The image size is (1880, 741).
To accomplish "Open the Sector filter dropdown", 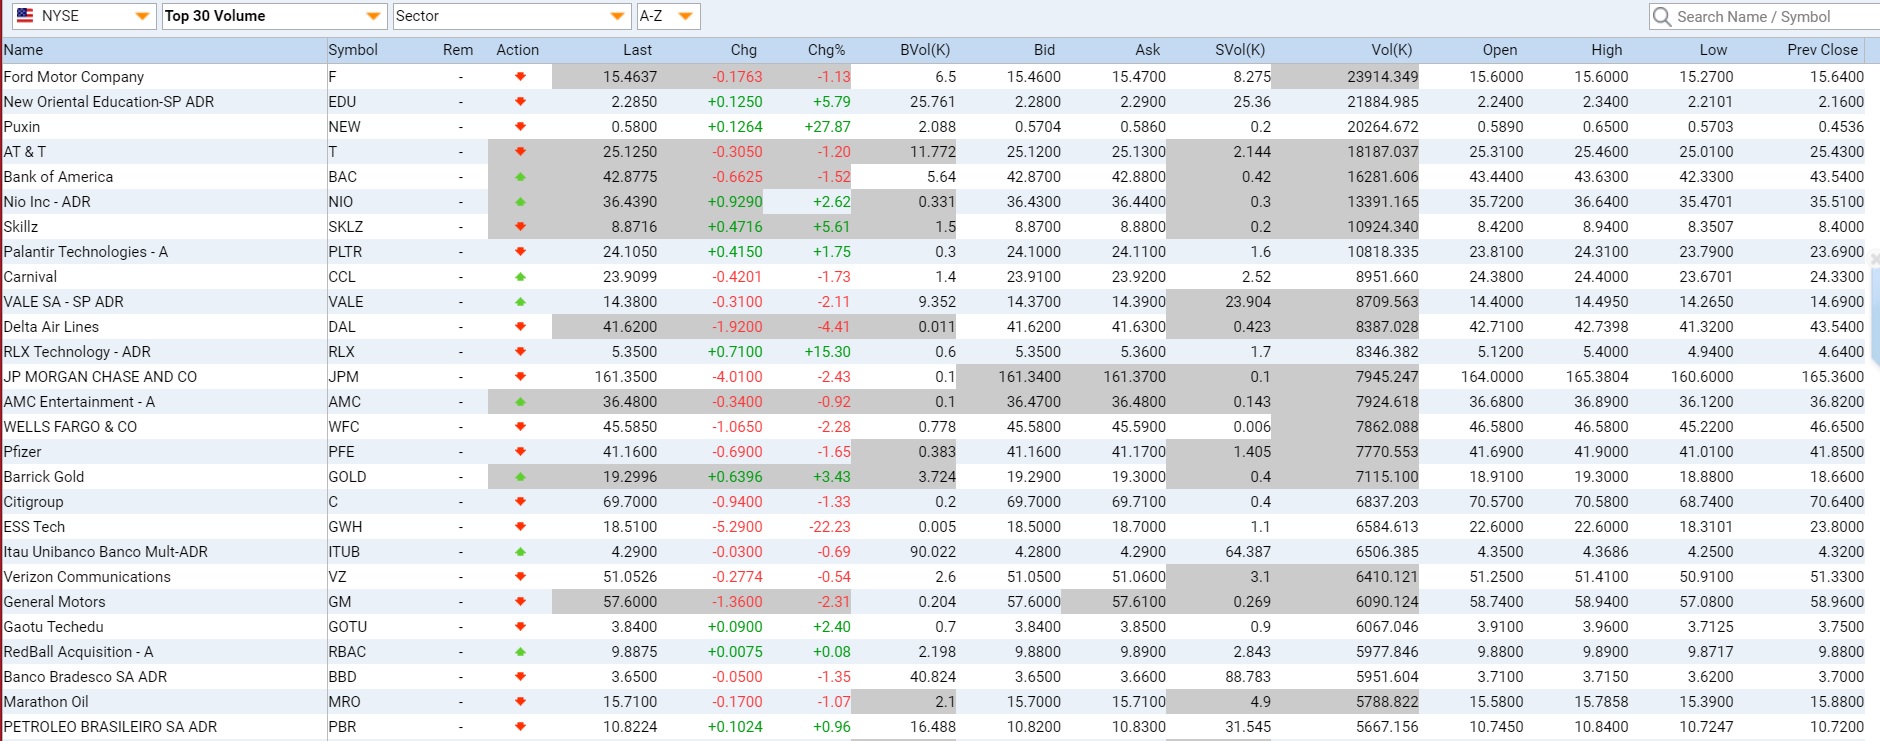I will [x=511, y=16].
